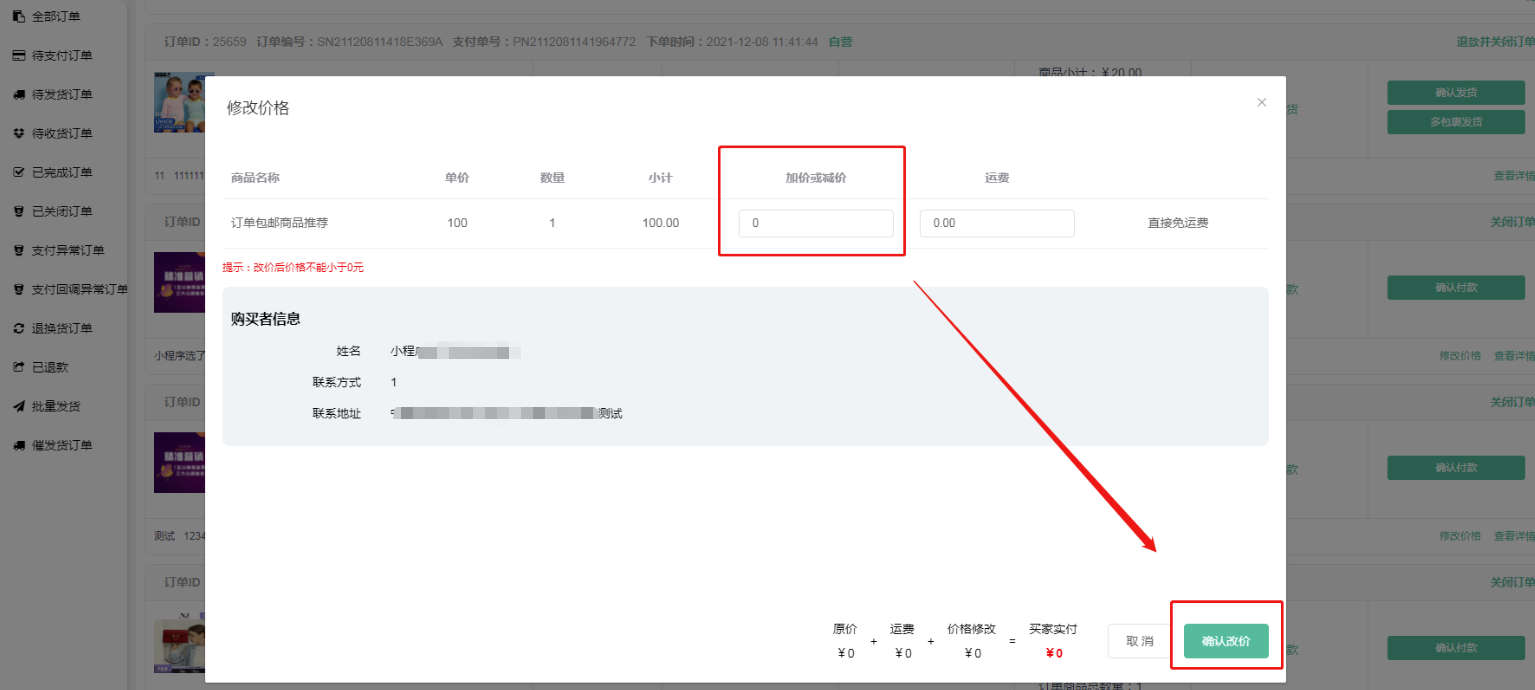The height and width of the screenshot is (690, 1535).
Task: Open 已完成订单 via its check icon
Action: [18, 173]
